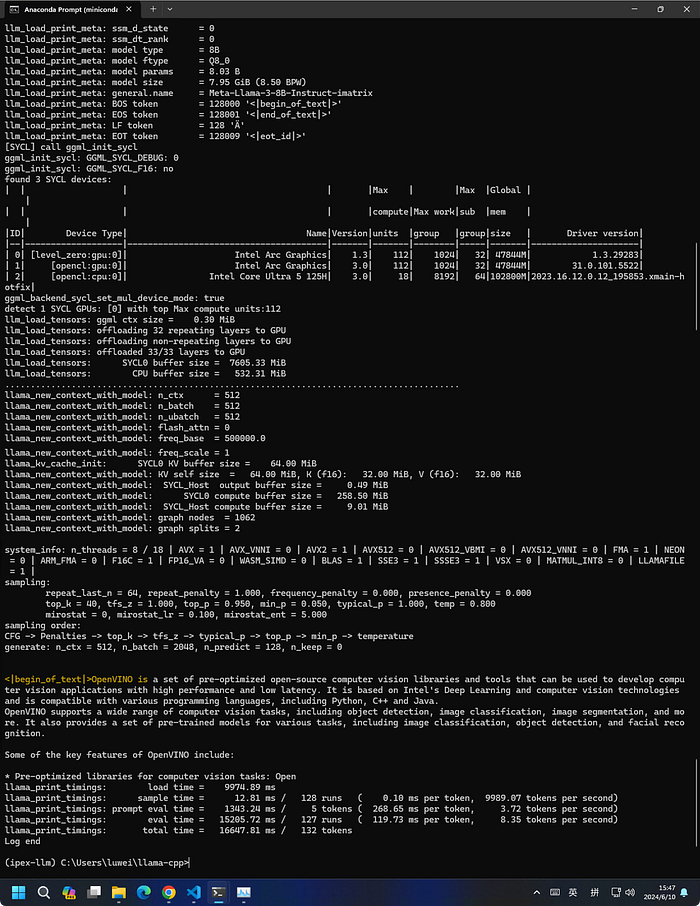
Task: Toggle the 拼 IME mode indicator
Action: [x=594, y=892]
